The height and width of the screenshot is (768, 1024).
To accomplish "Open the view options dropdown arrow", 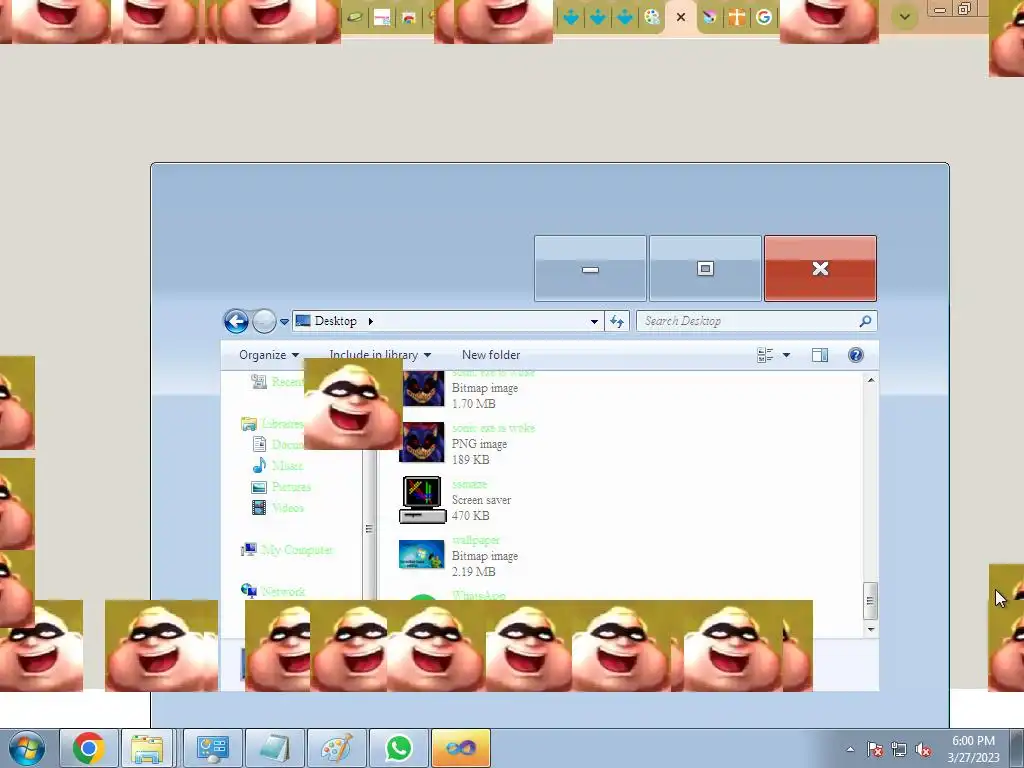I will coord(786,355).
